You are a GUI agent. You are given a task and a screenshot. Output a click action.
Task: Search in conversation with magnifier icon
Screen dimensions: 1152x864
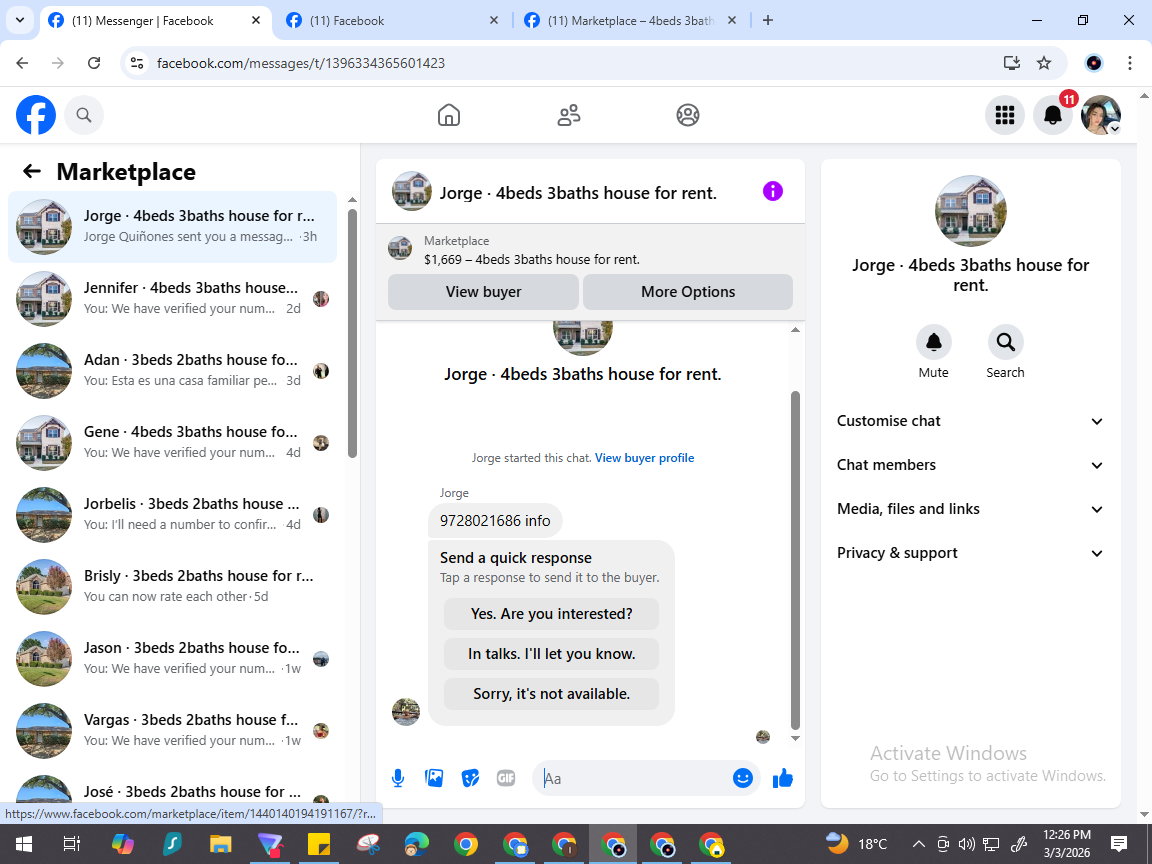(1006, 342)
